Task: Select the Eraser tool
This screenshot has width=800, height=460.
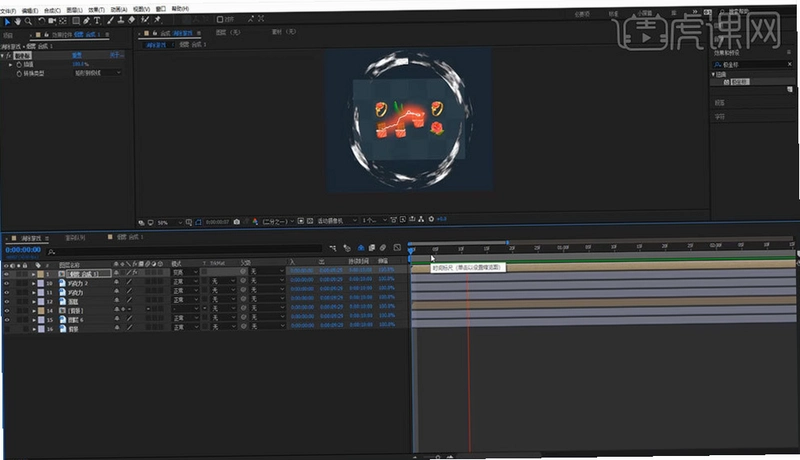Action: (x=132, y=20)
